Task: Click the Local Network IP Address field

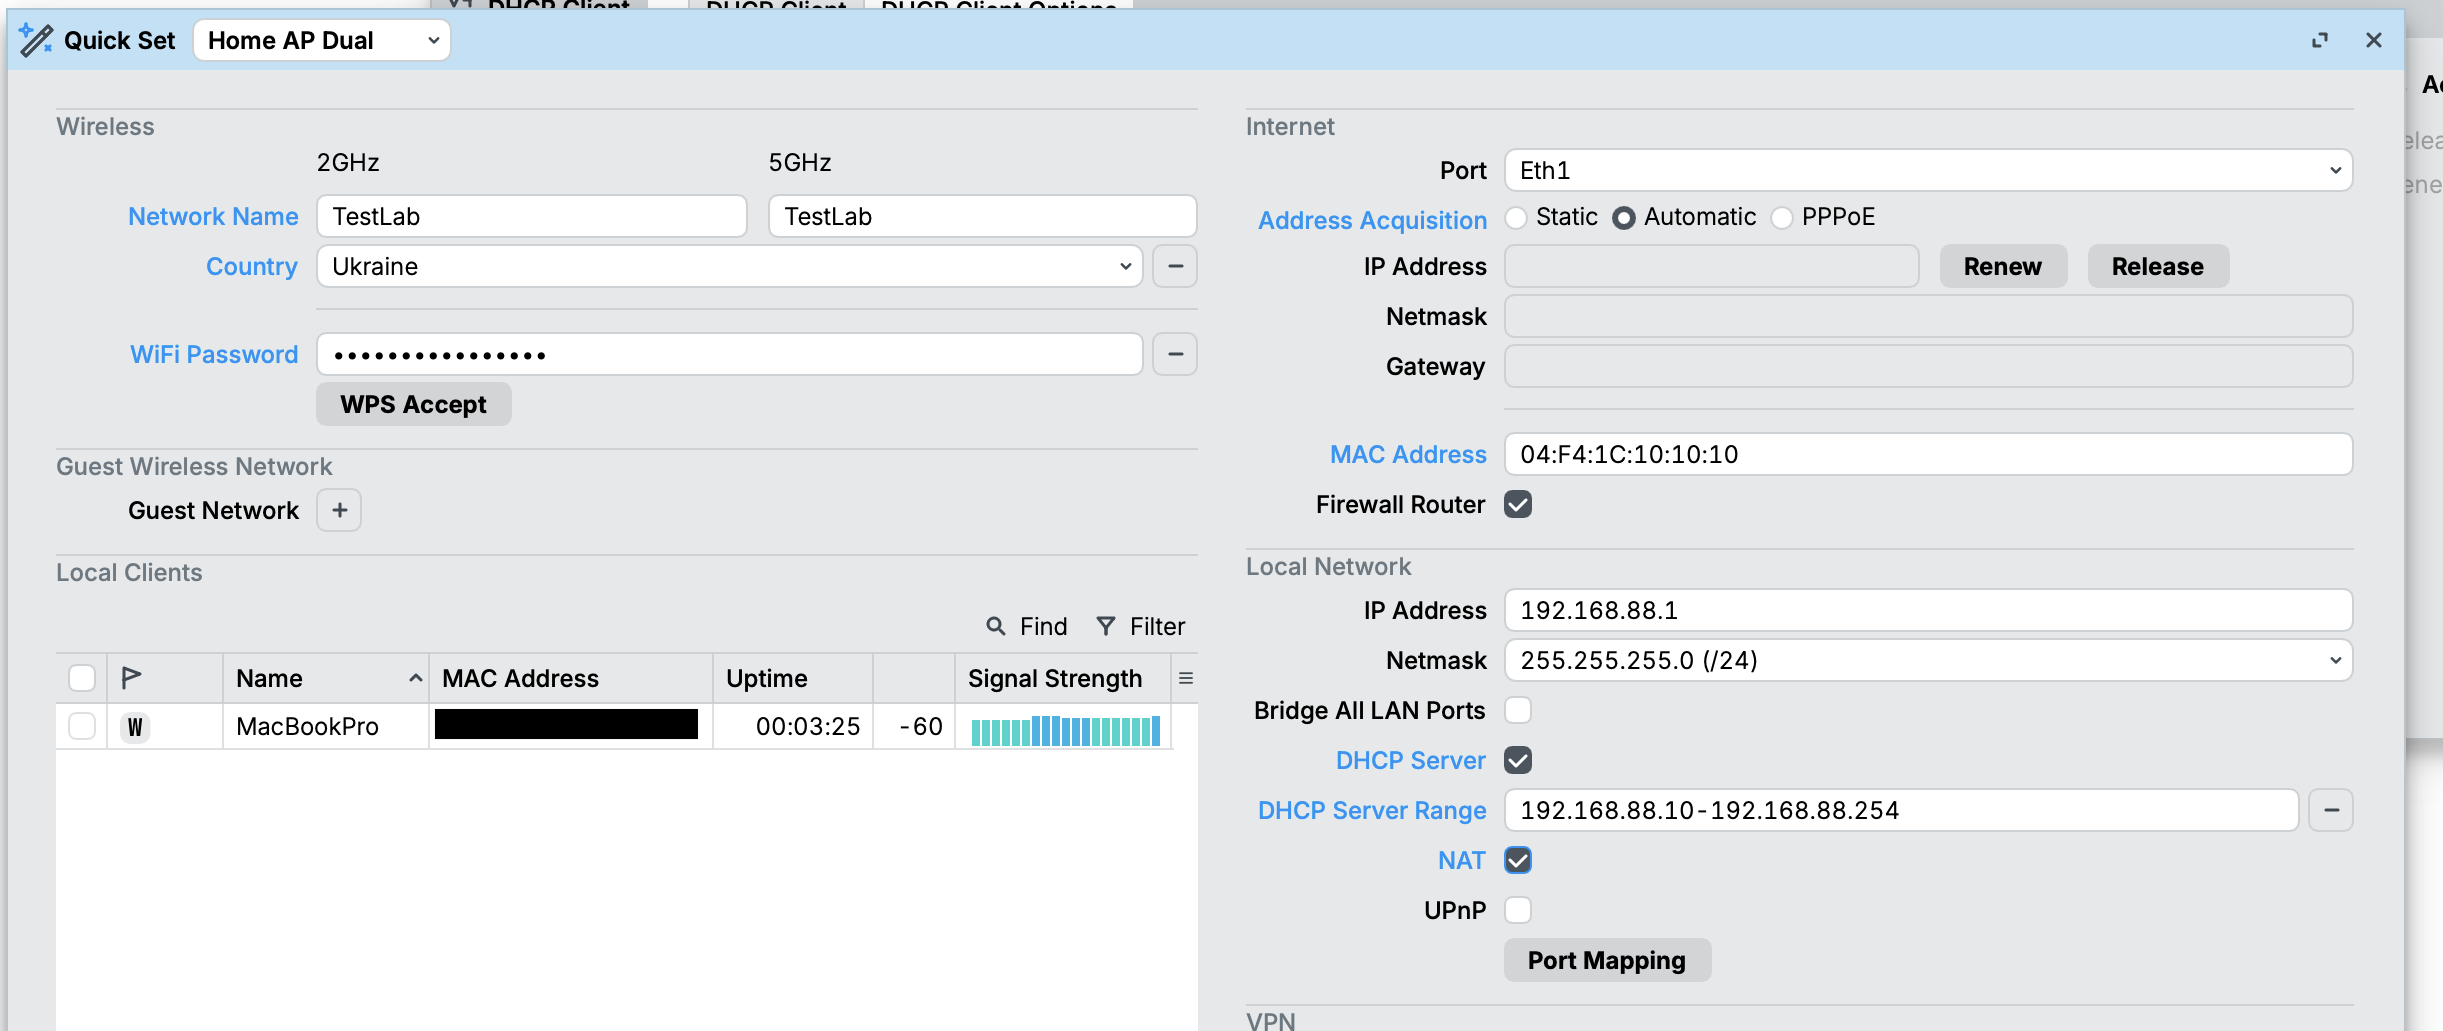Action: (1929, 610)
